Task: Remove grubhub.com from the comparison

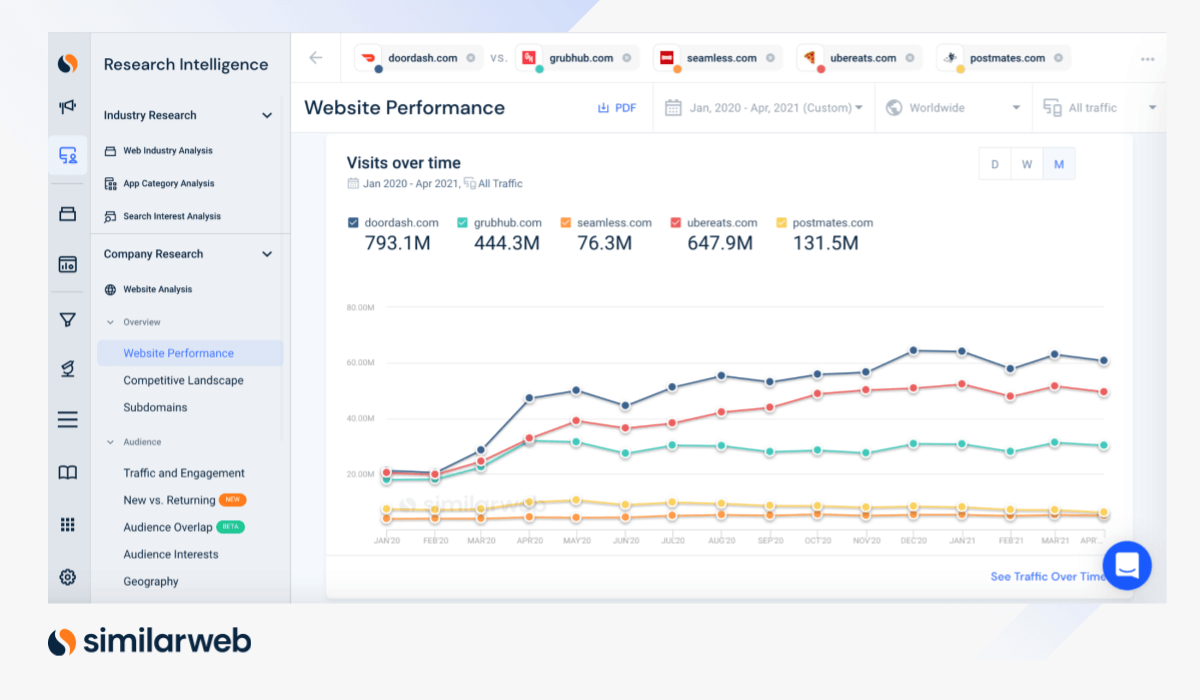Action: pyautogui.click(x=626, y=58)
